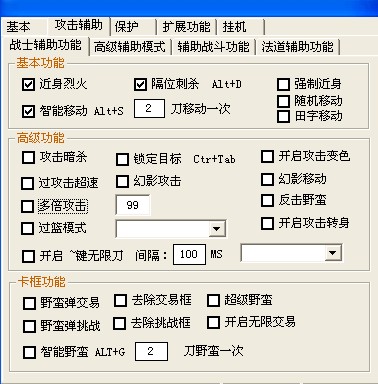
Task: Click the 多倍攻击 value field showing 99
Action: [x=132, y=205]
